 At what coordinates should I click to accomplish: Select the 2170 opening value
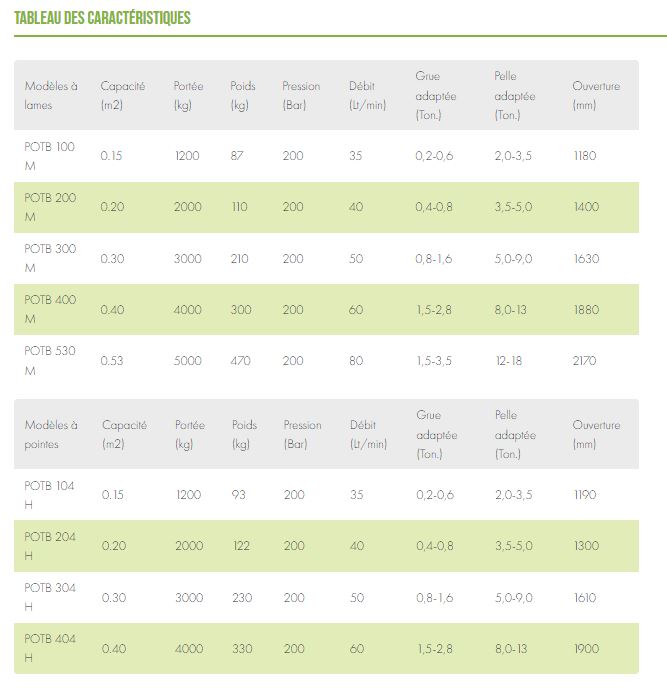[587, 361]
